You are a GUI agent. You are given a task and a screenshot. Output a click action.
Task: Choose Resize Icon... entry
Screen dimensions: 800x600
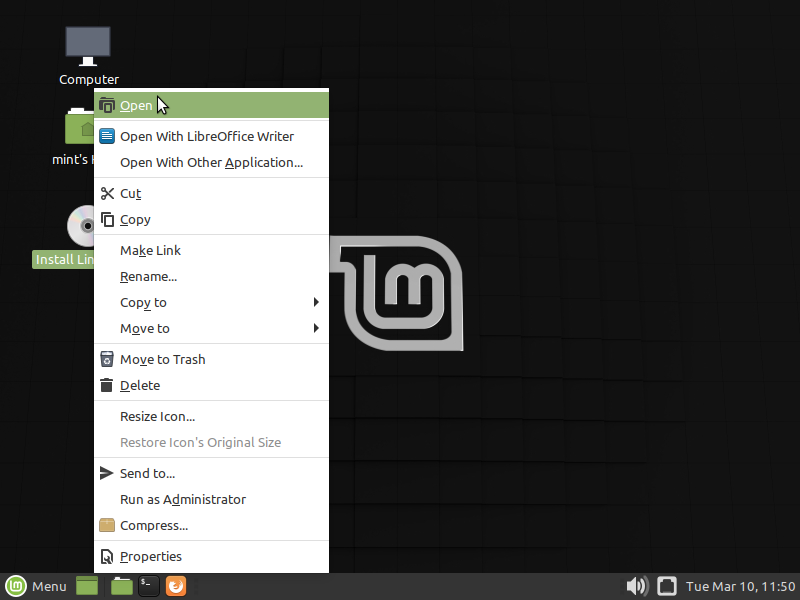tap(212, 416)
